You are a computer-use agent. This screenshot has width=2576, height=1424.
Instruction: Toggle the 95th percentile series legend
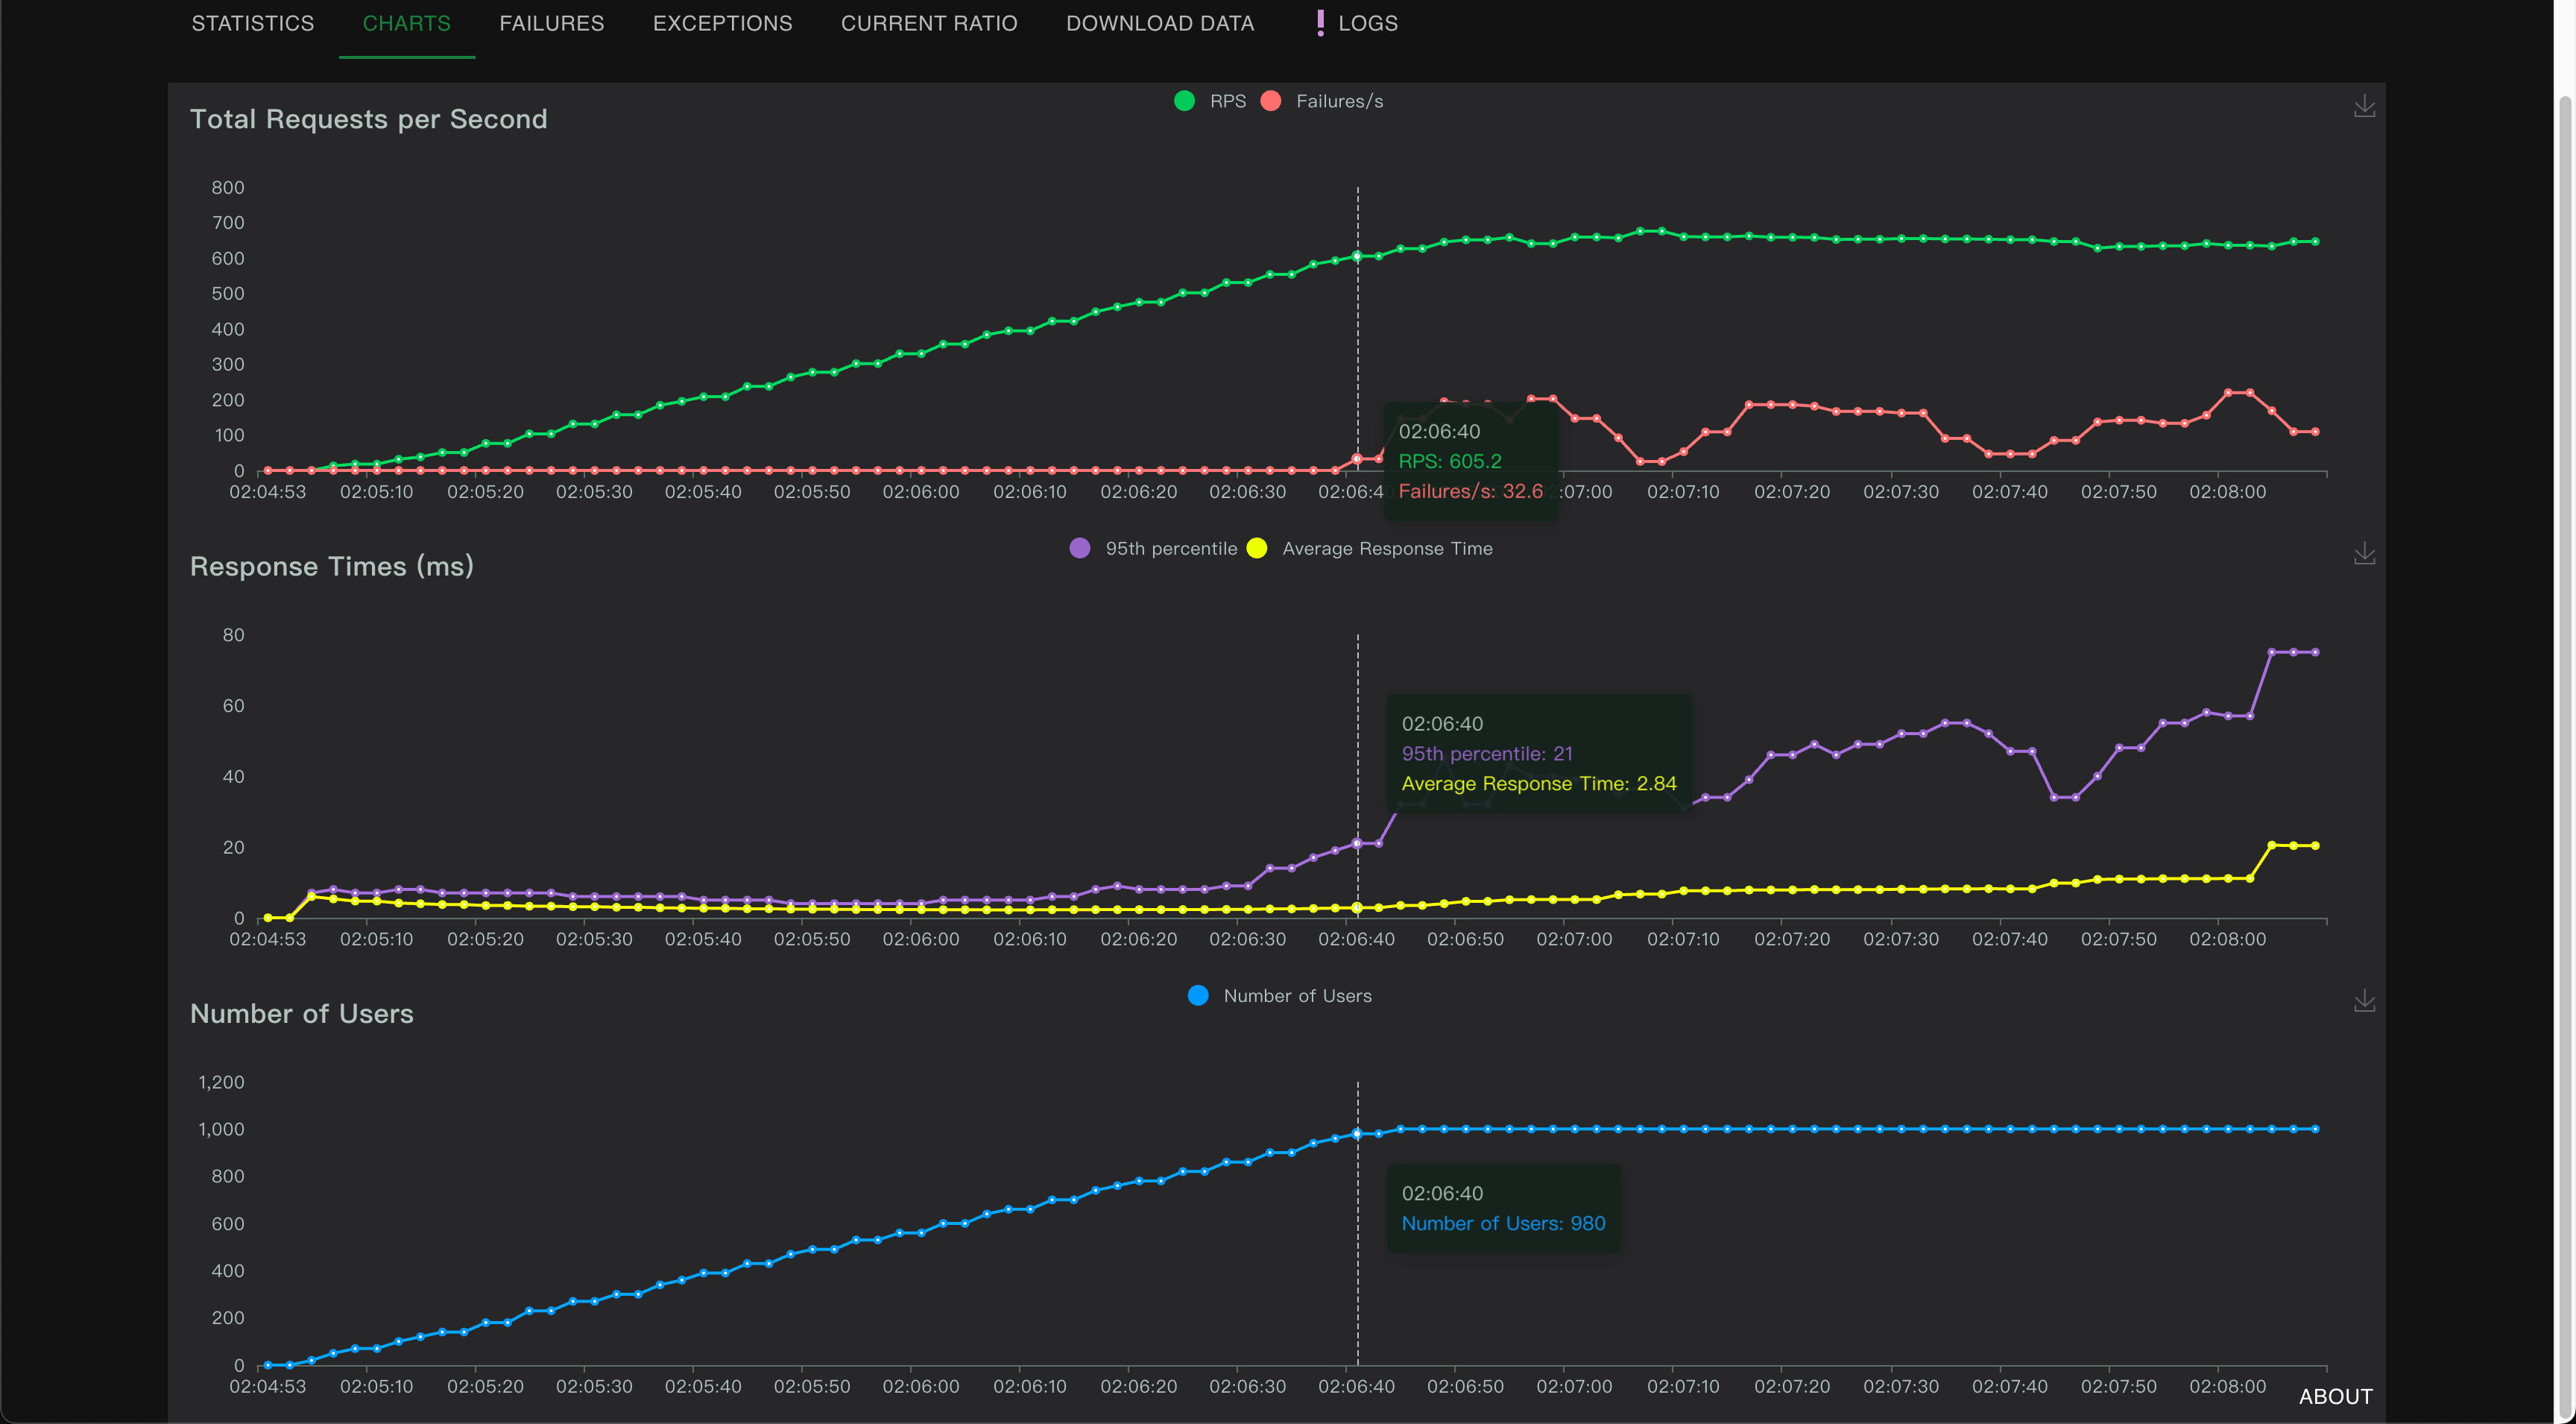[x=1153, y=548]
